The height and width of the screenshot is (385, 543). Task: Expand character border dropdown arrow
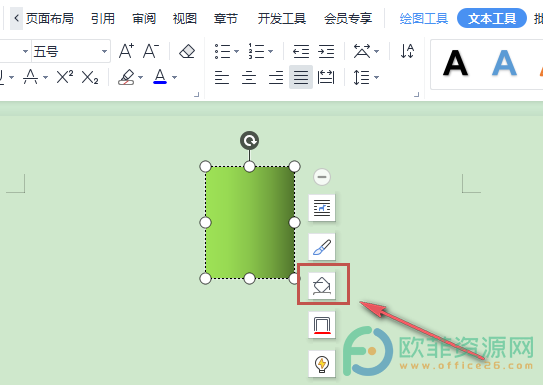[x=45, y=77]
